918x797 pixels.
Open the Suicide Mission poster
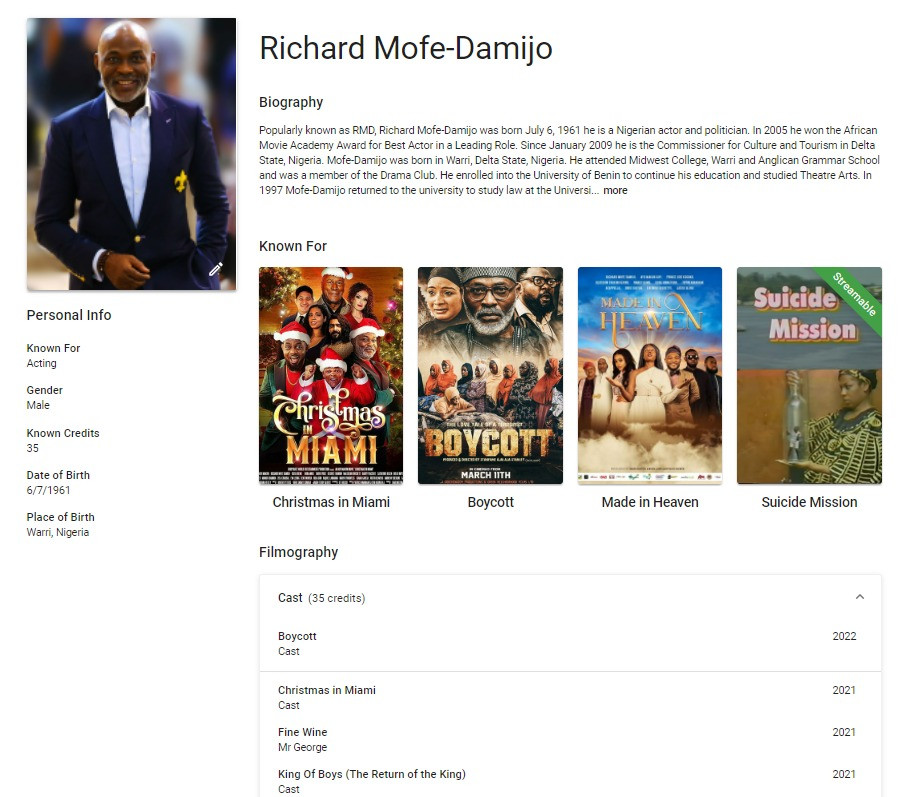point(809,375)
